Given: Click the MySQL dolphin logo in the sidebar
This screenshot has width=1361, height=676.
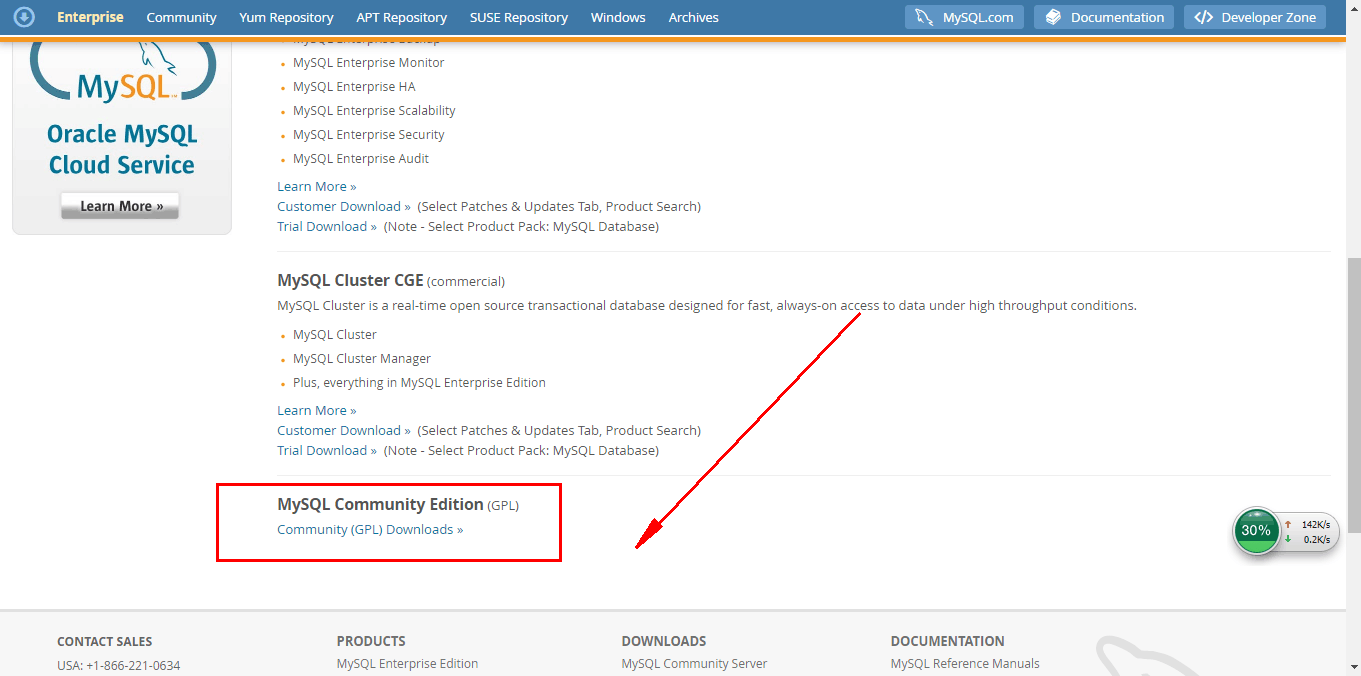Looking at the screenshot, I should click(122, 73).
